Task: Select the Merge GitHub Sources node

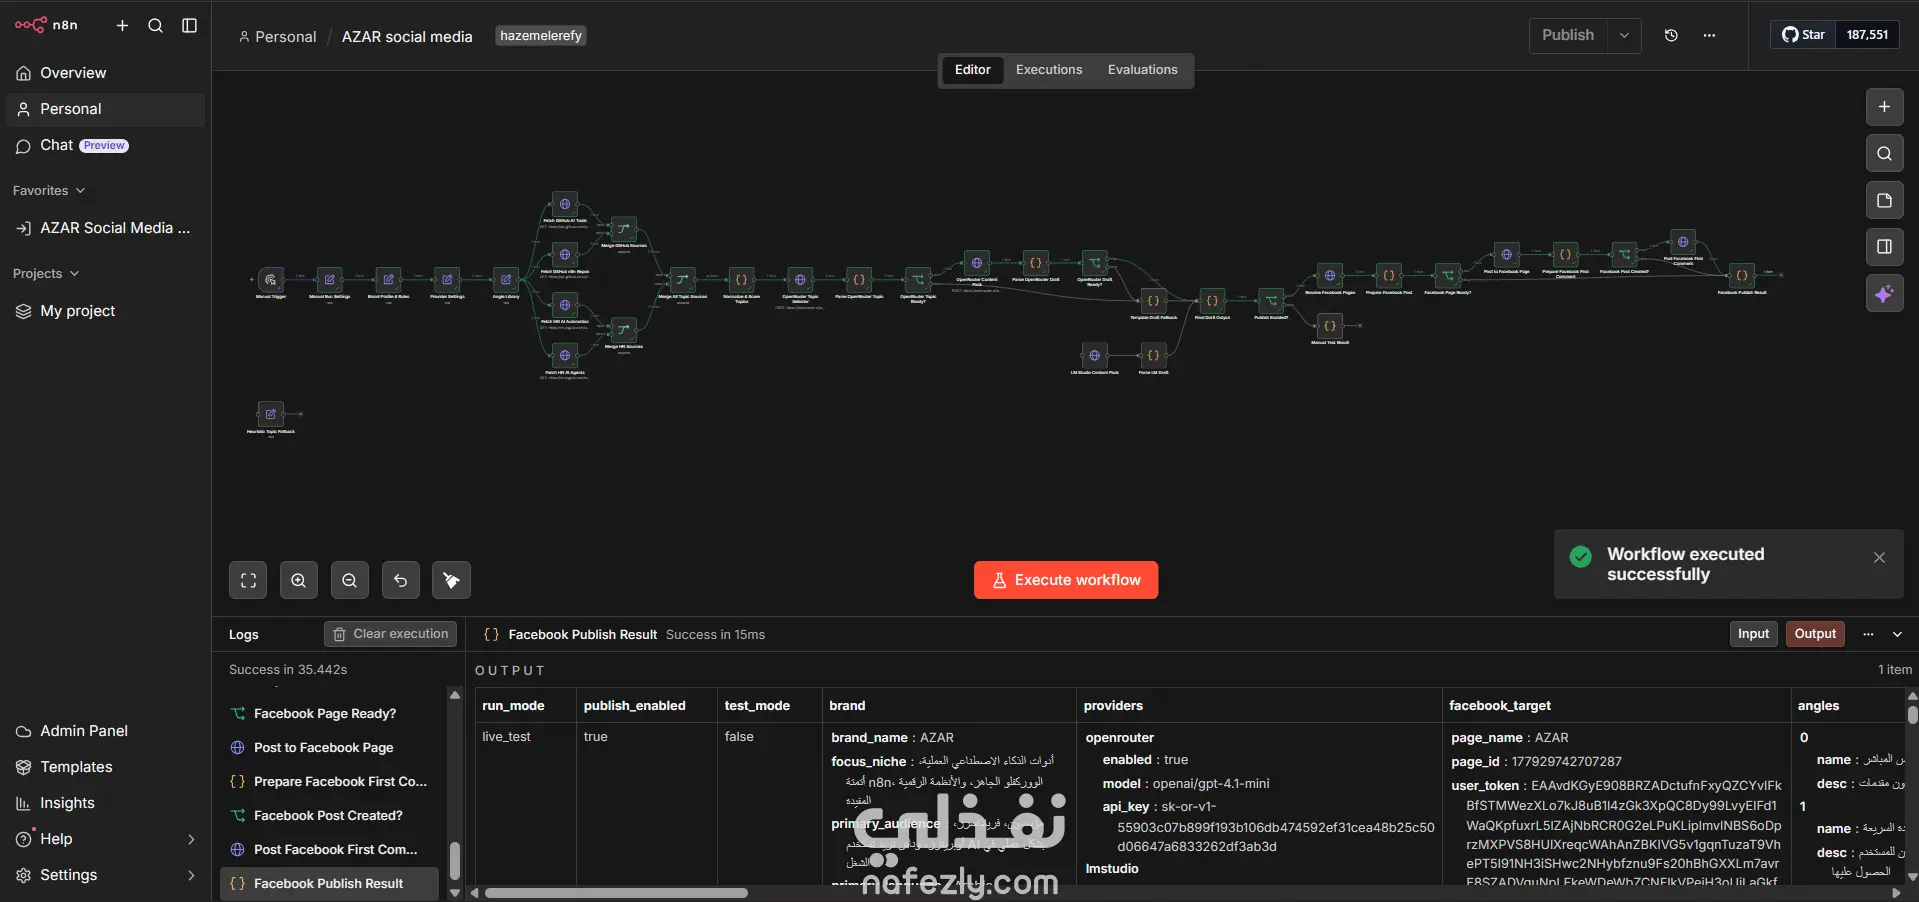Action: 623,229
